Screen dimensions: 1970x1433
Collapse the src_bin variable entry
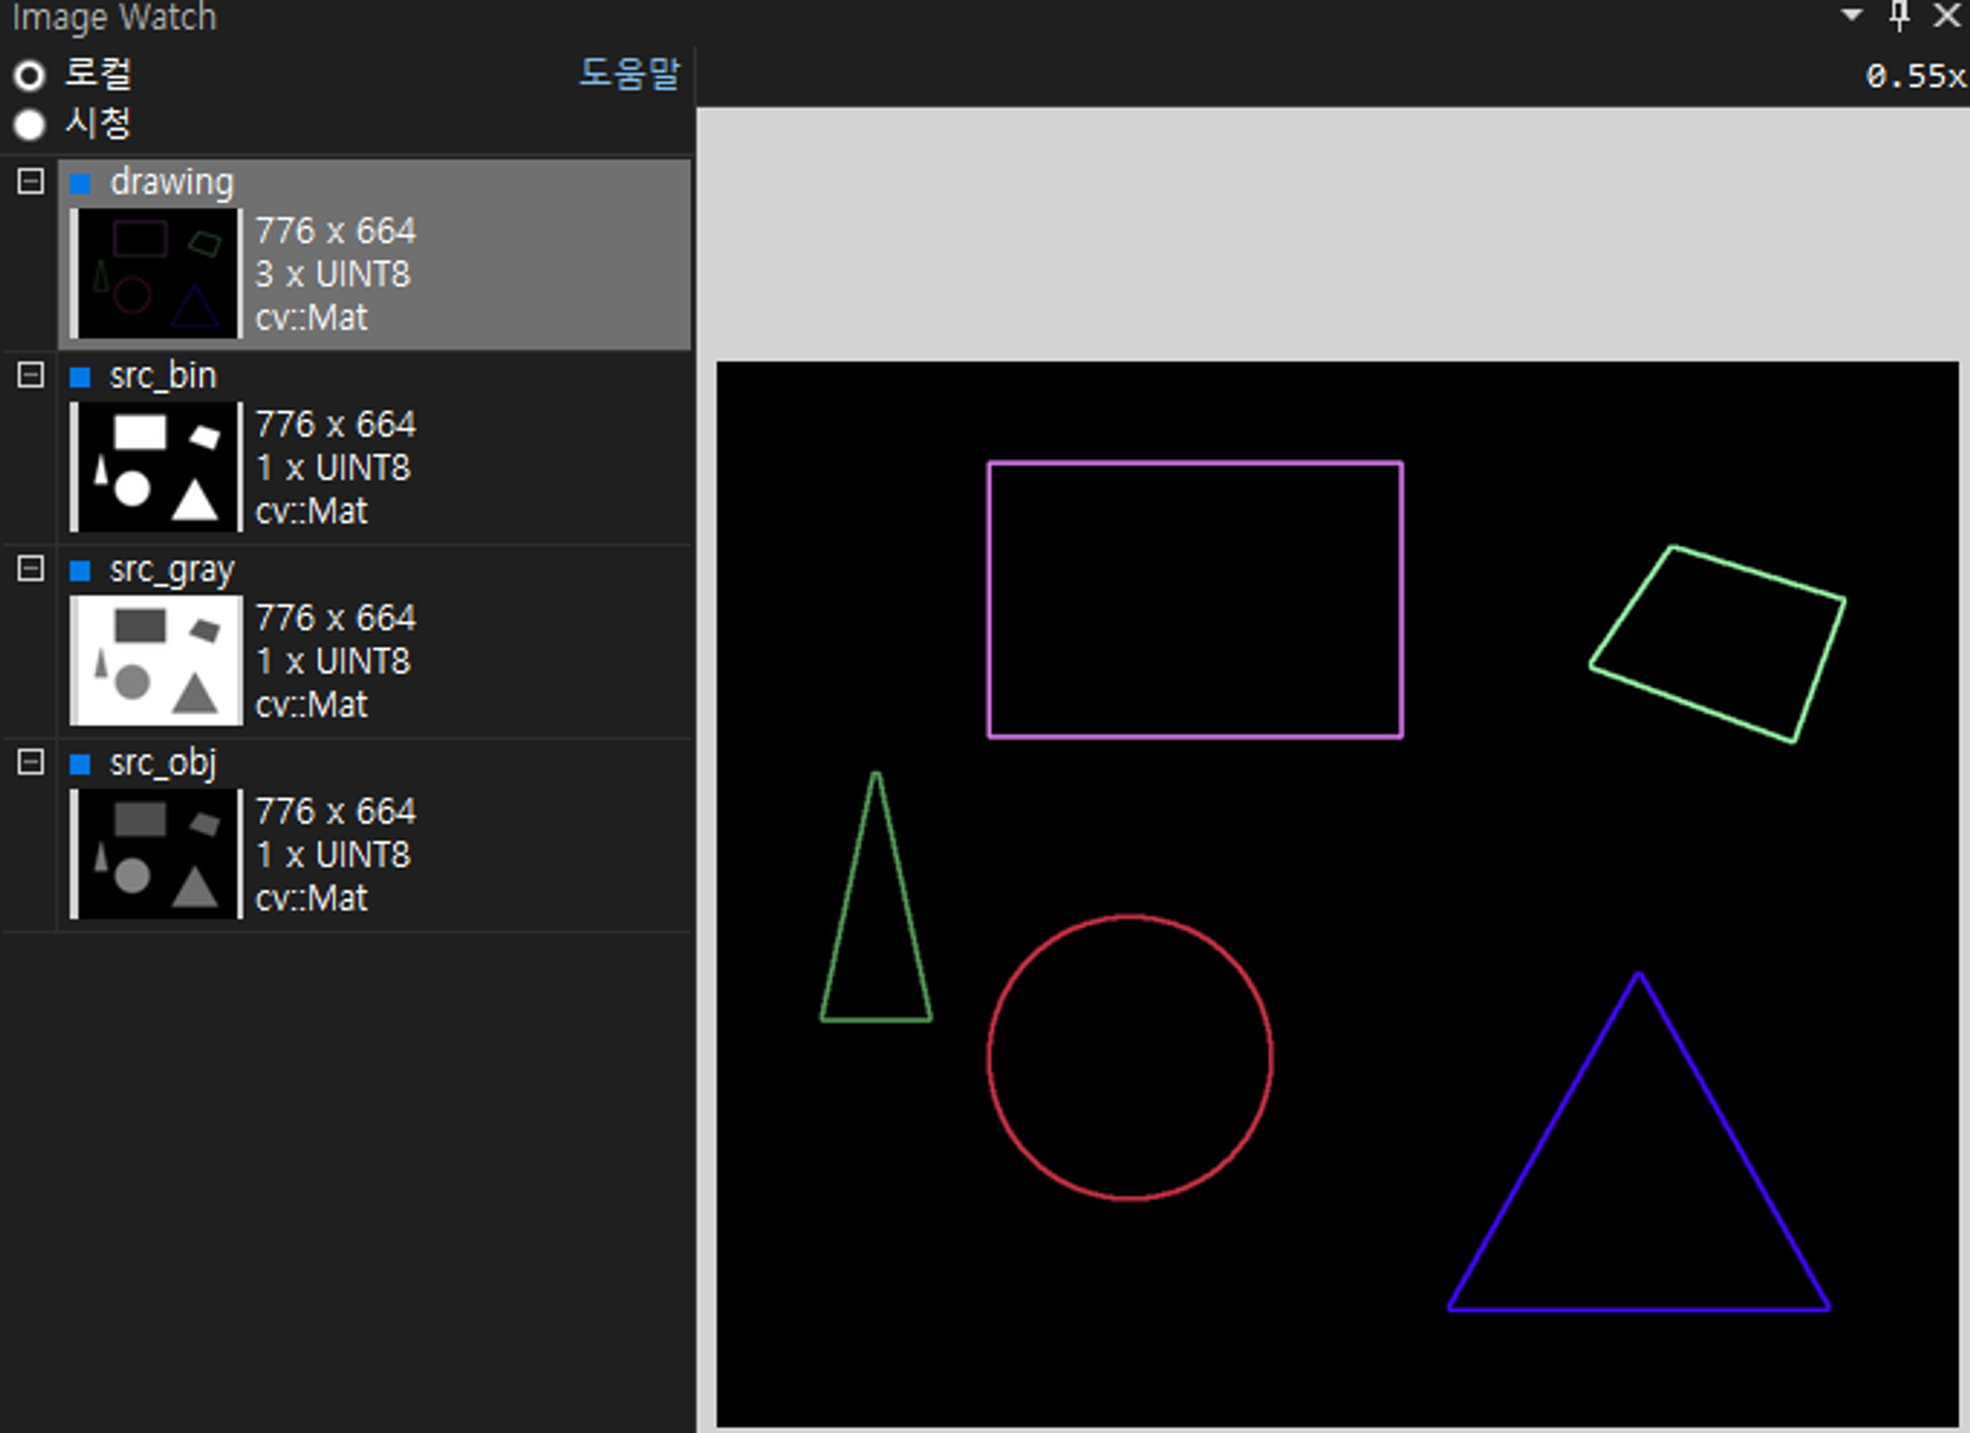tap(31, 375)
